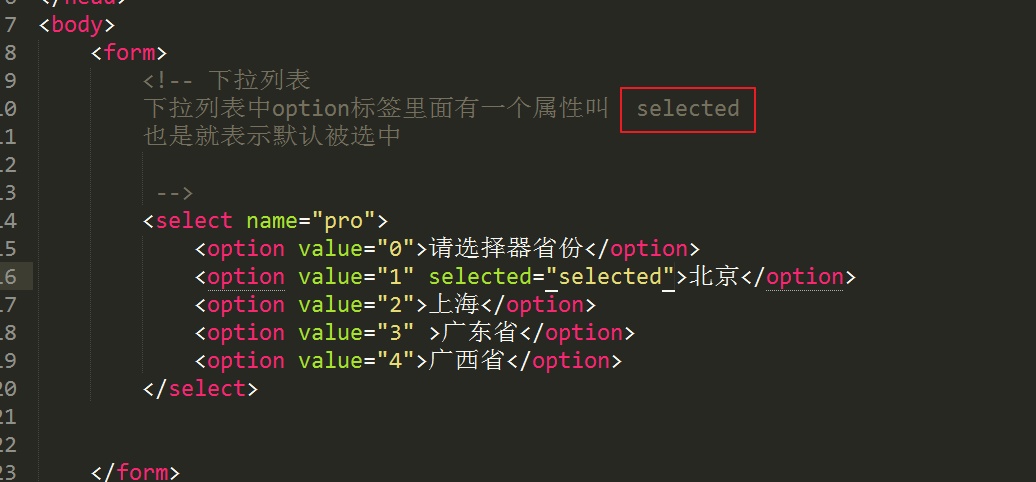
Task: Click the closing form tag
Action: coord(135,473)
